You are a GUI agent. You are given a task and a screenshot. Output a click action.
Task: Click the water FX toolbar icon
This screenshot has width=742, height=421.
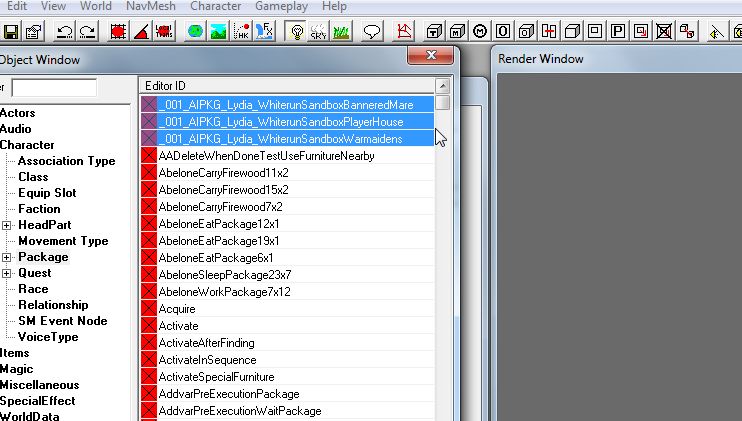coord(264,32)
